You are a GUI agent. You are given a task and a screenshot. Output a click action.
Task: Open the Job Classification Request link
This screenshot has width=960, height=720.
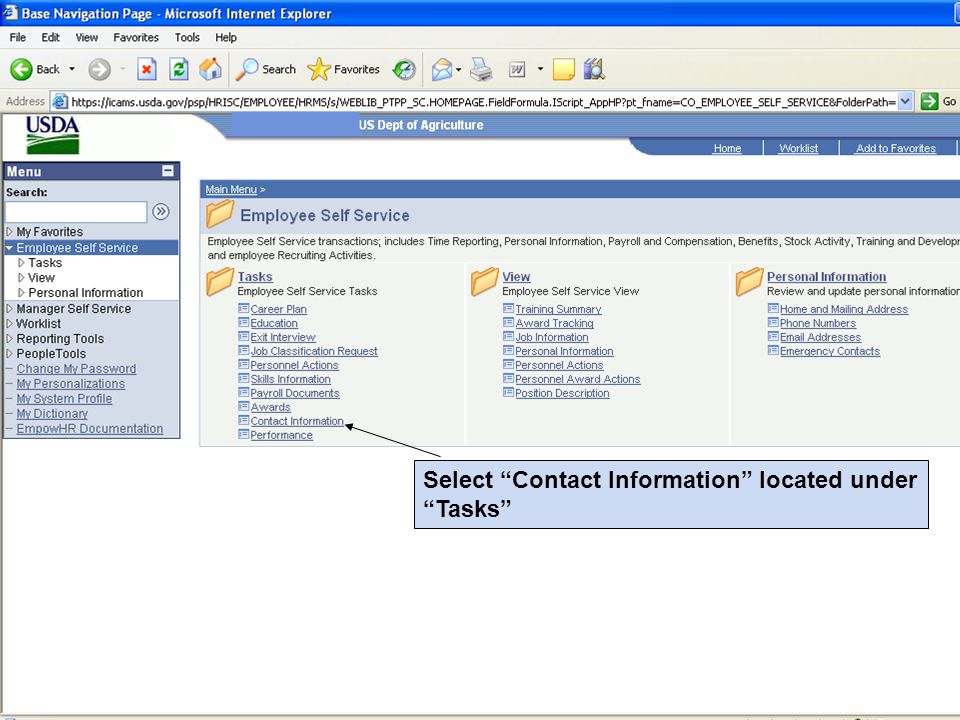click(x=314, y=351)
